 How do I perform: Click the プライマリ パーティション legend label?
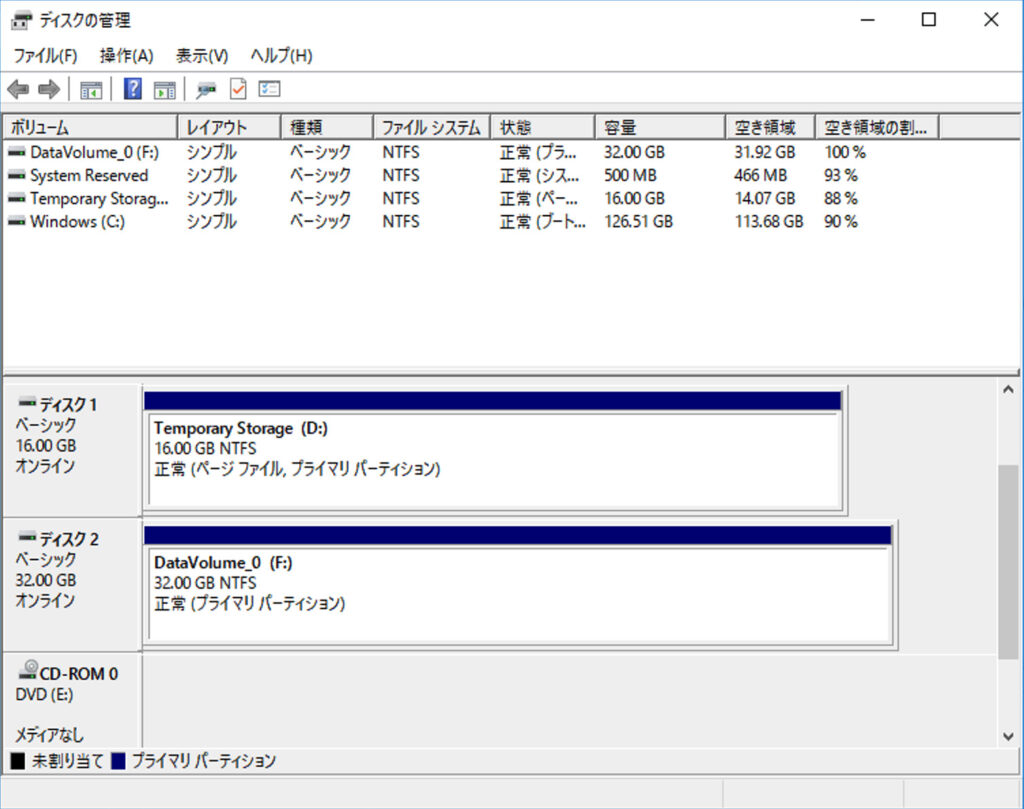tap(204, 761)
